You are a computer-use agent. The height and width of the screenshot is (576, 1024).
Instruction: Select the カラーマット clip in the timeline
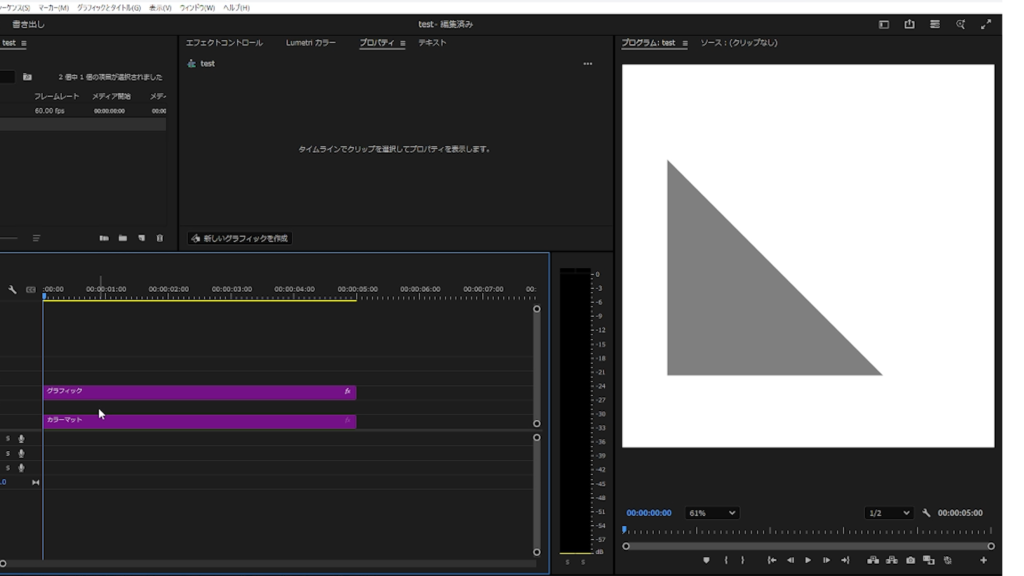click(200, 421)
